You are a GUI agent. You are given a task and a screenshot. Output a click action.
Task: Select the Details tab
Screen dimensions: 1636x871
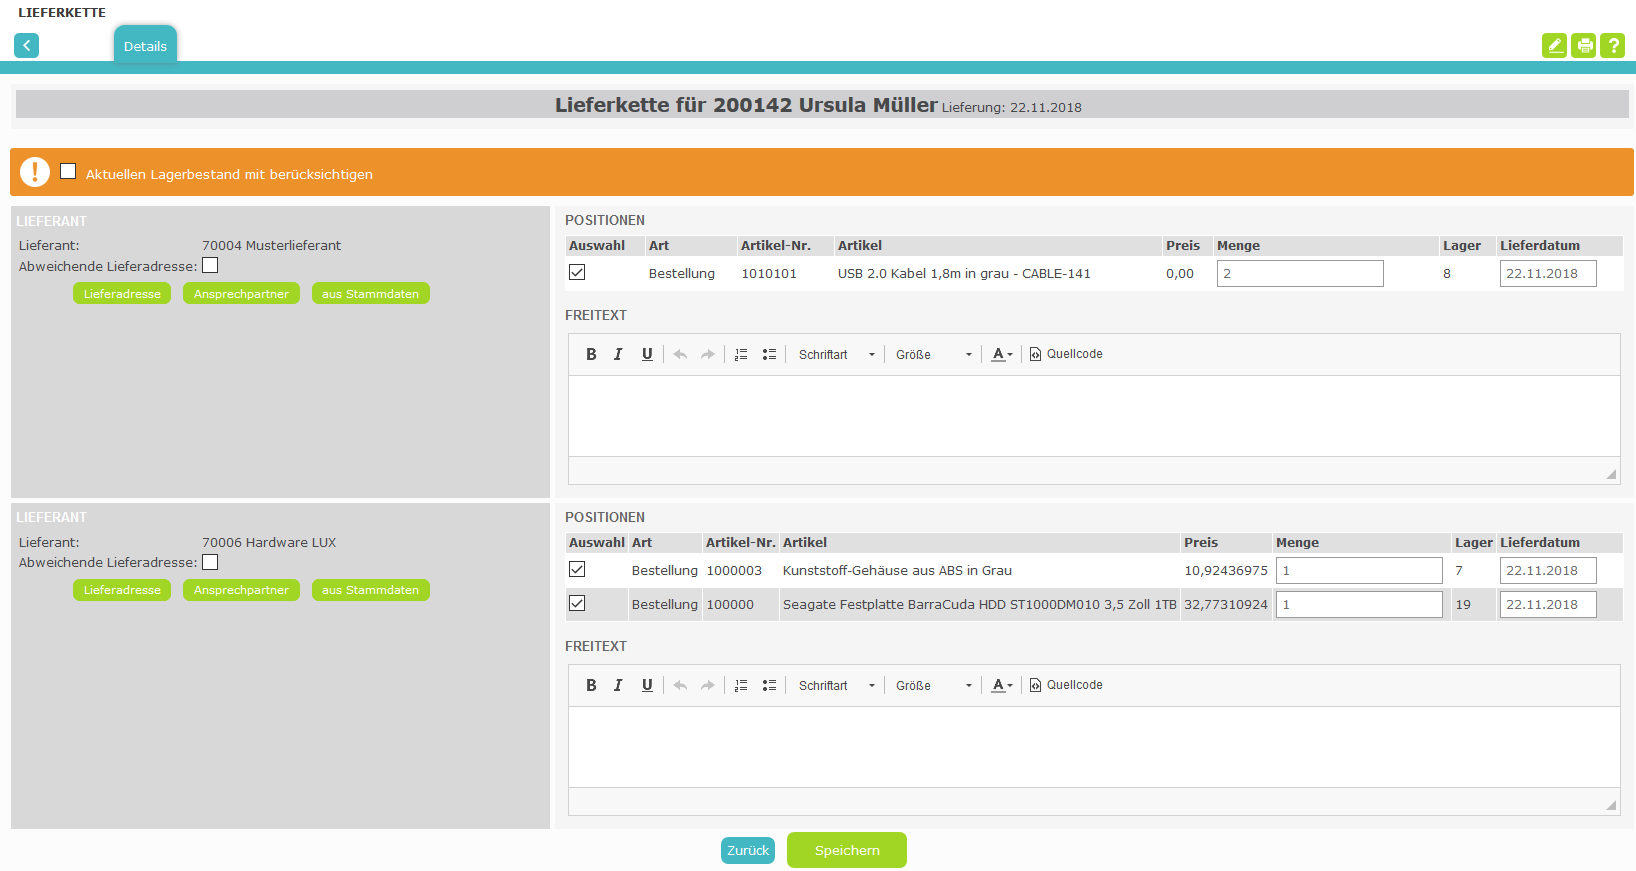tap(145, 46)
